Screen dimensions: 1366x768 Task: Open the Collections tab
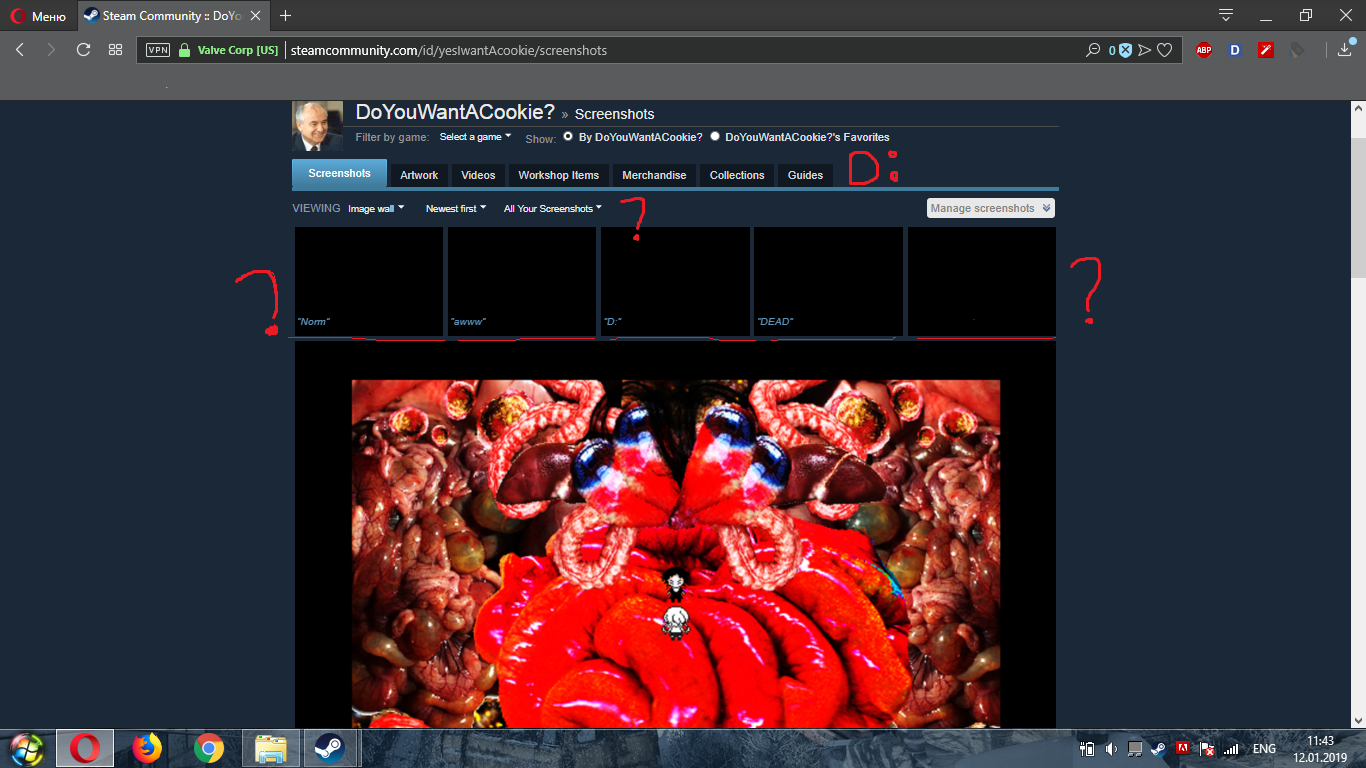click(x=737, y=175)
